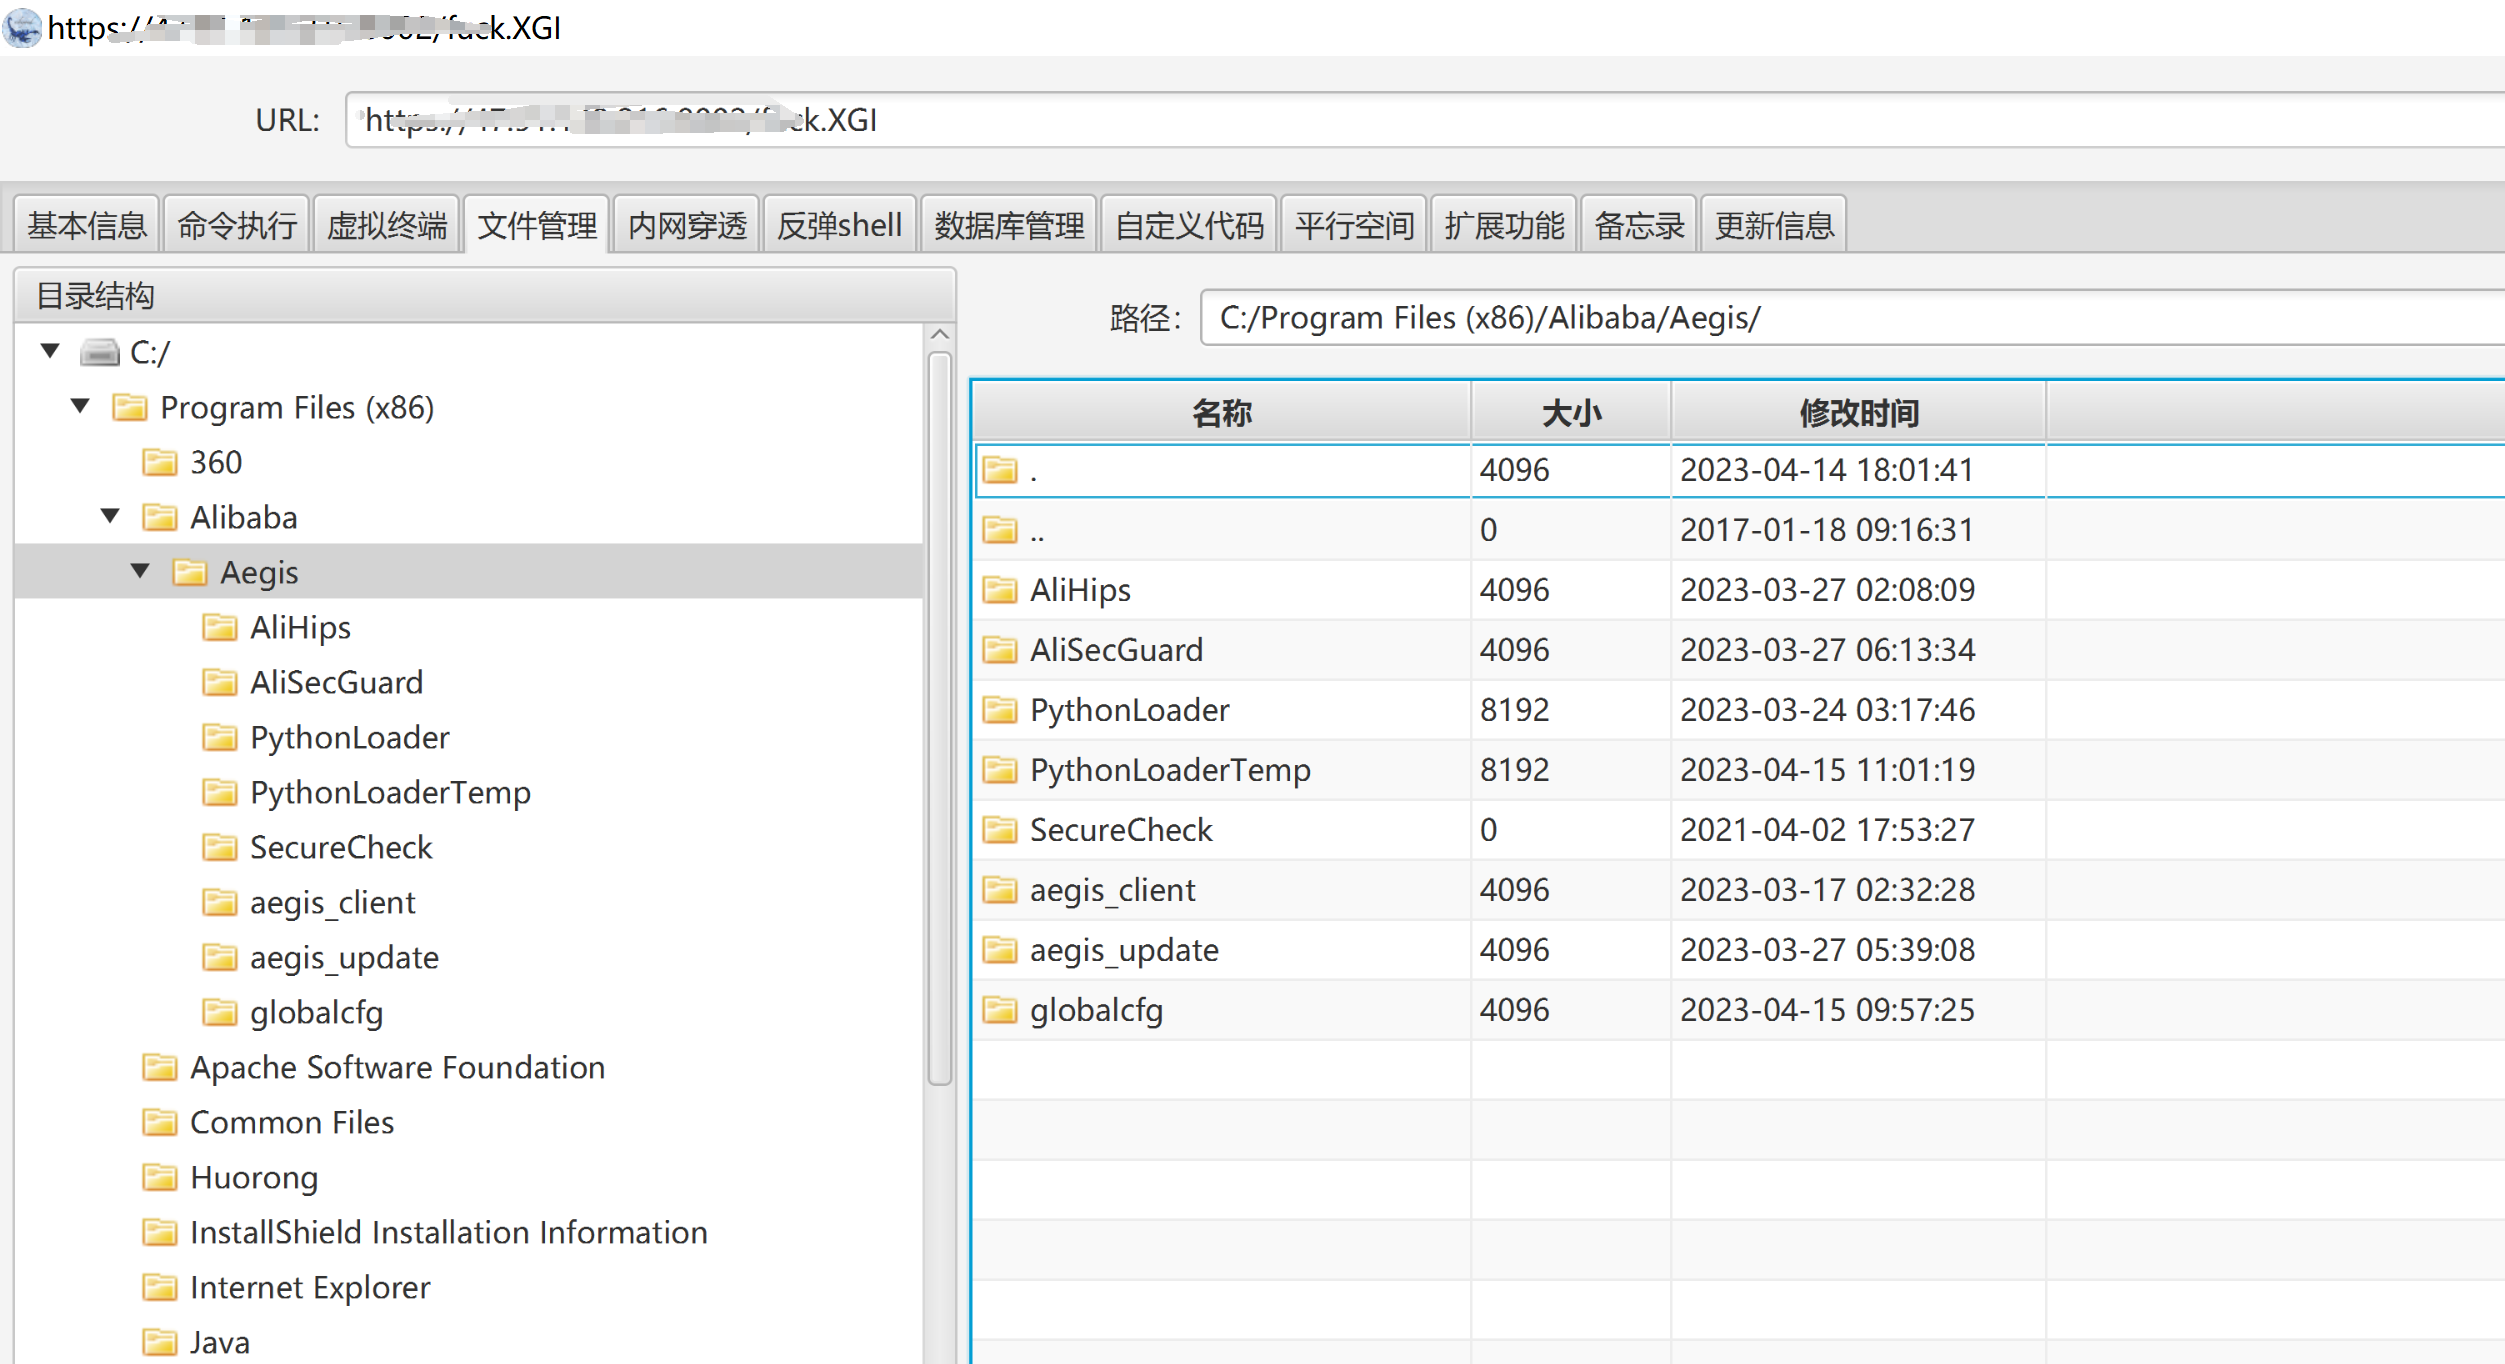This screenshot has height=1364, width=2505.
Task: Click AliHips folder icon in file table
Action: coord(999,589)
